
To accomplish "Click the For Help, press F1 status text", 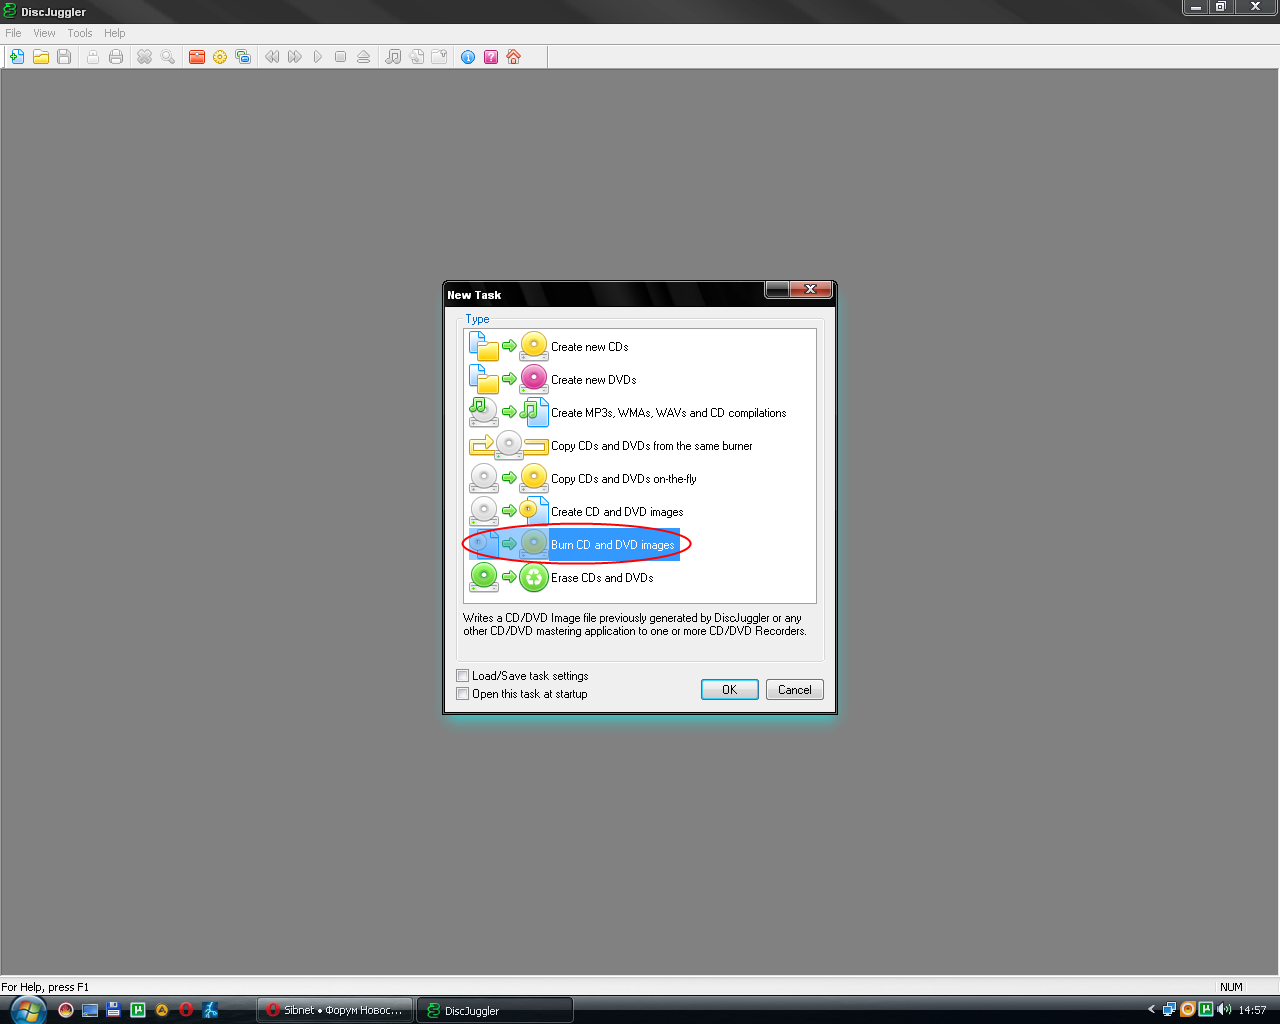I will click(45, 987).
